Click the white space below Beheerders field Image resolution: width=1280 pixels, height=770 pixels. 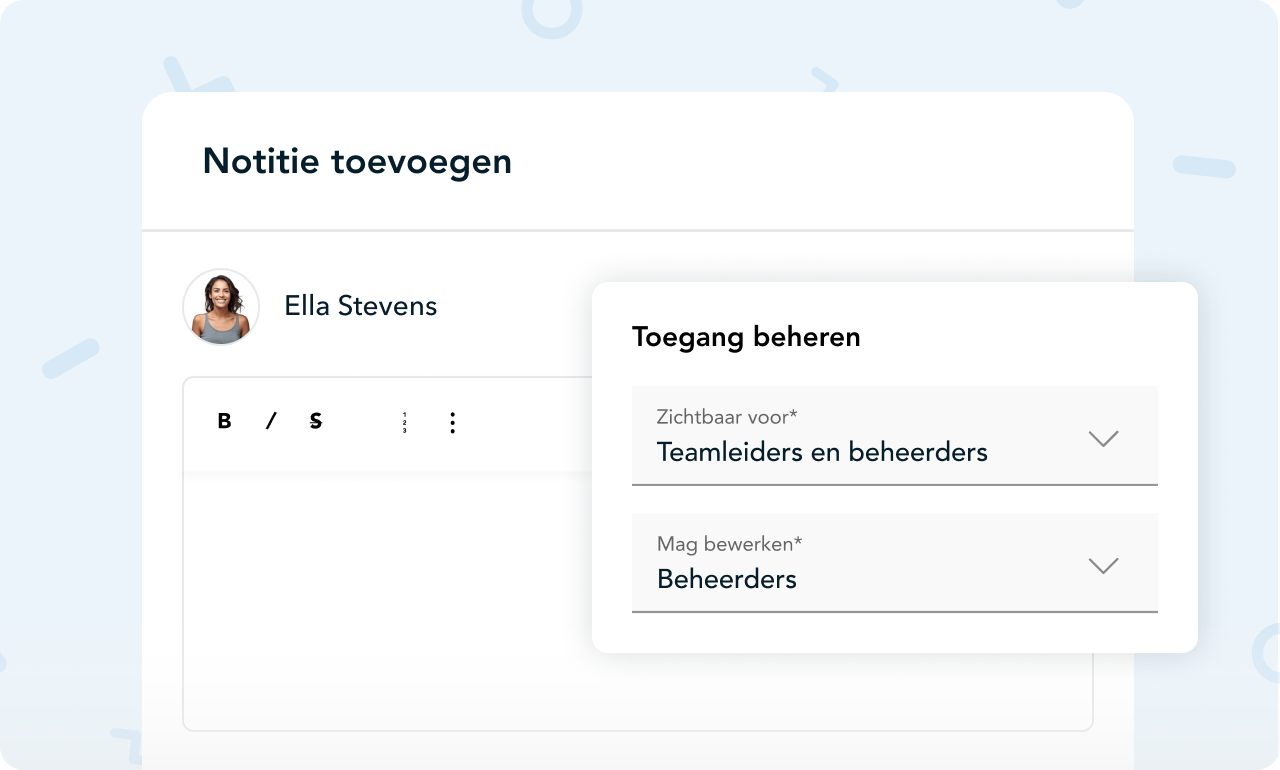pos(895,632)
